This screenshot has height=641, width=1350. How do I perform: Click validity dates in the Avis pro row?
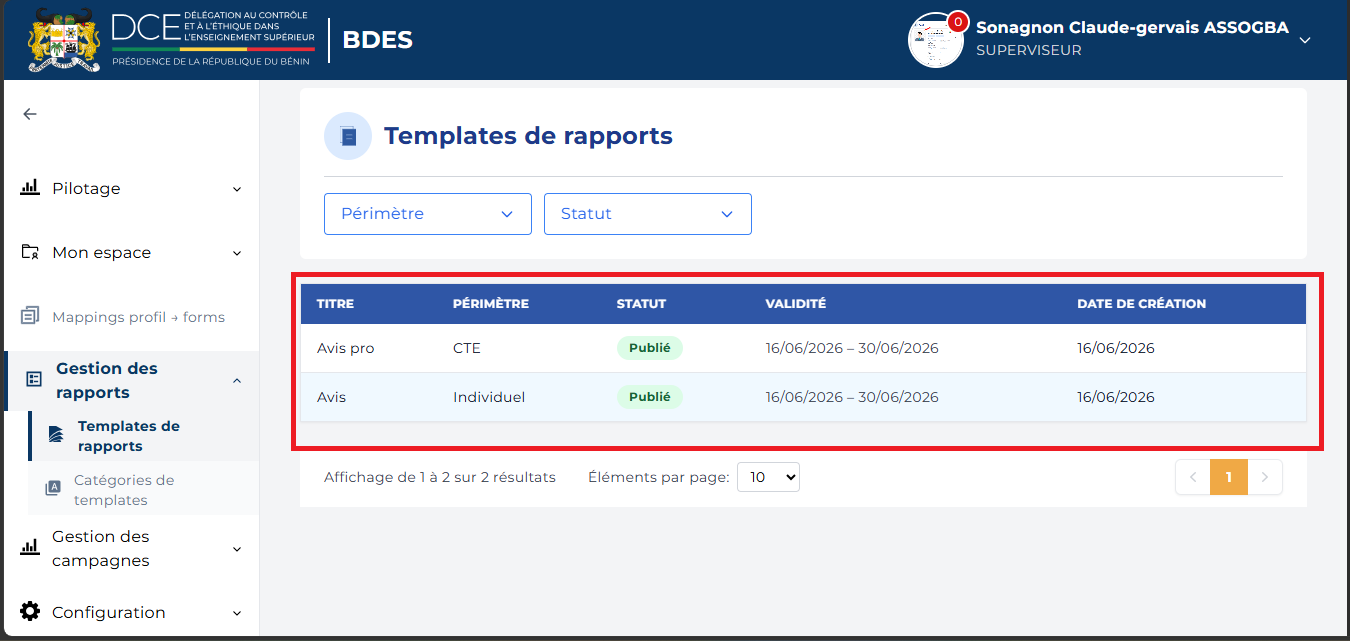pos(852,348)
